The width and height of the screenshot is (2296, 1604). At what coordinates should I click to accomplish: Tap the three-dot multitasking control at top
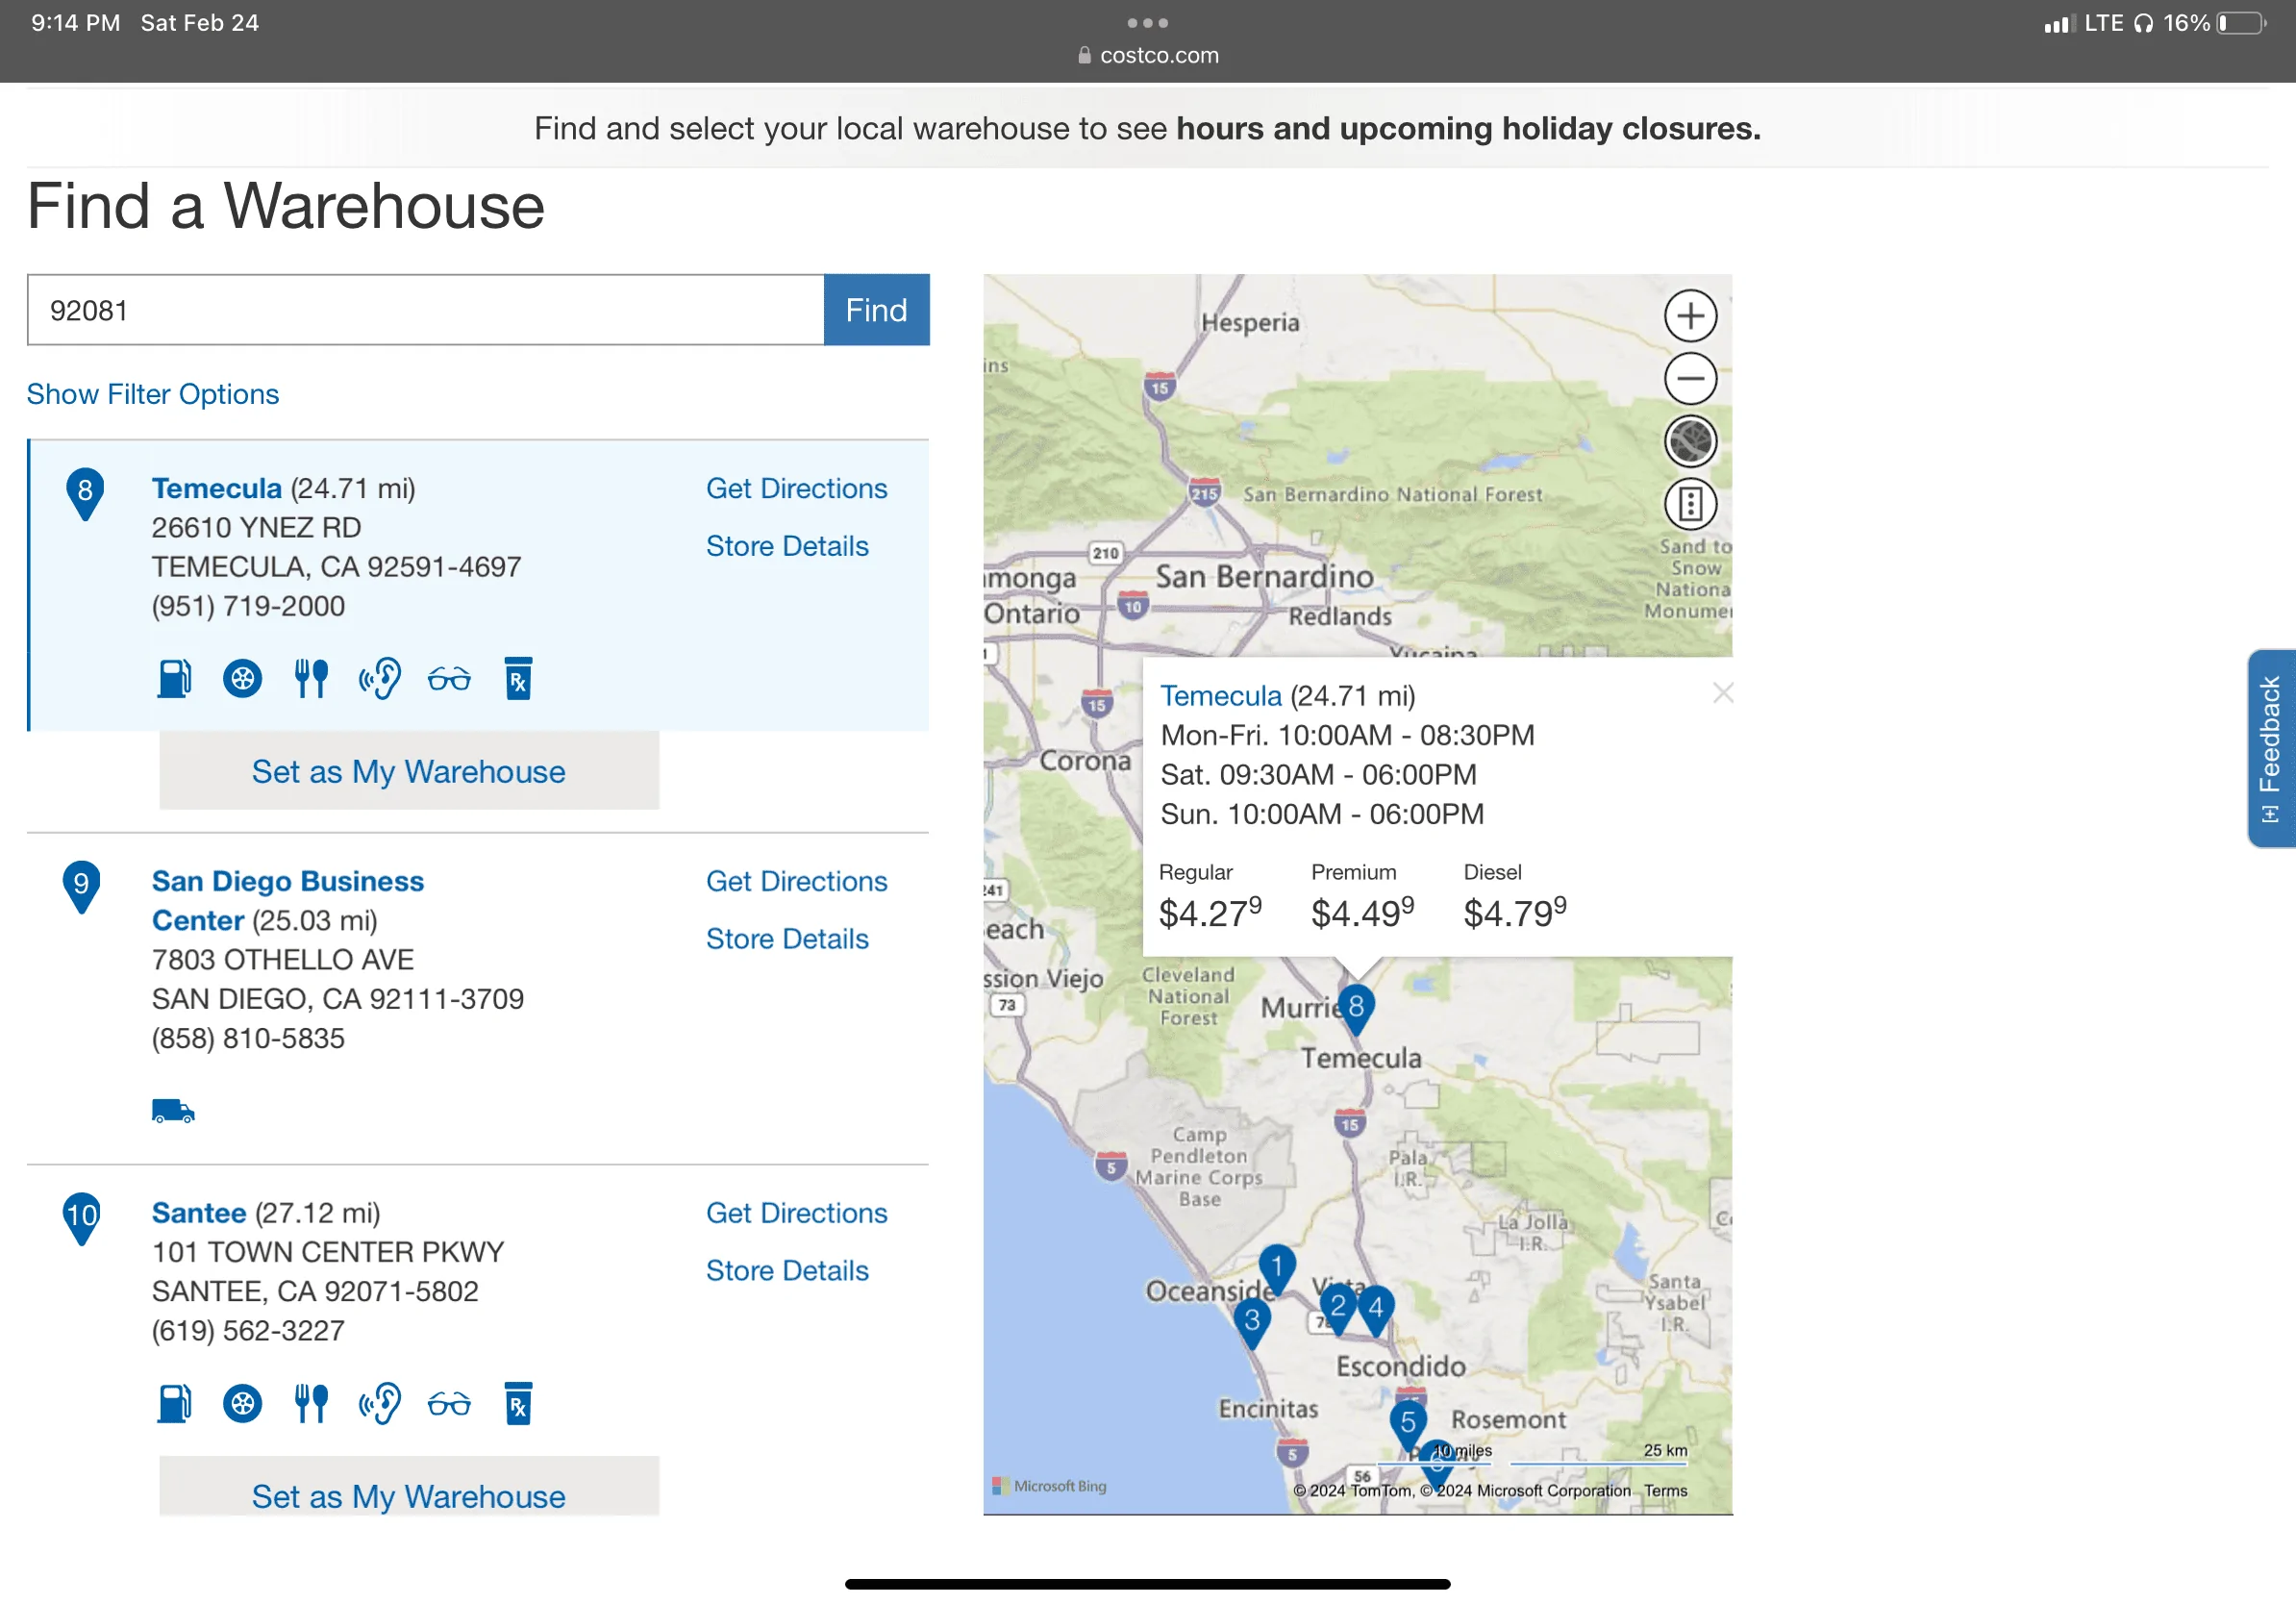coord(1147,22)
